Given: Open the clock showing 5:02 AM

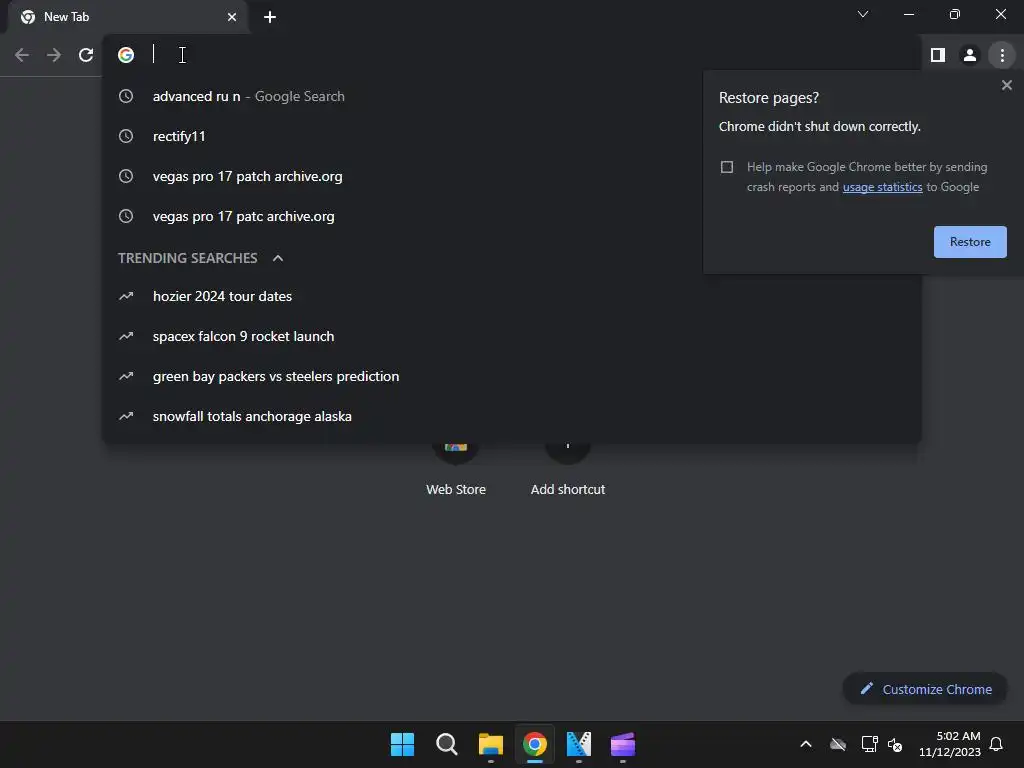Looking at the screenshot, I should (x=950, y=744).
